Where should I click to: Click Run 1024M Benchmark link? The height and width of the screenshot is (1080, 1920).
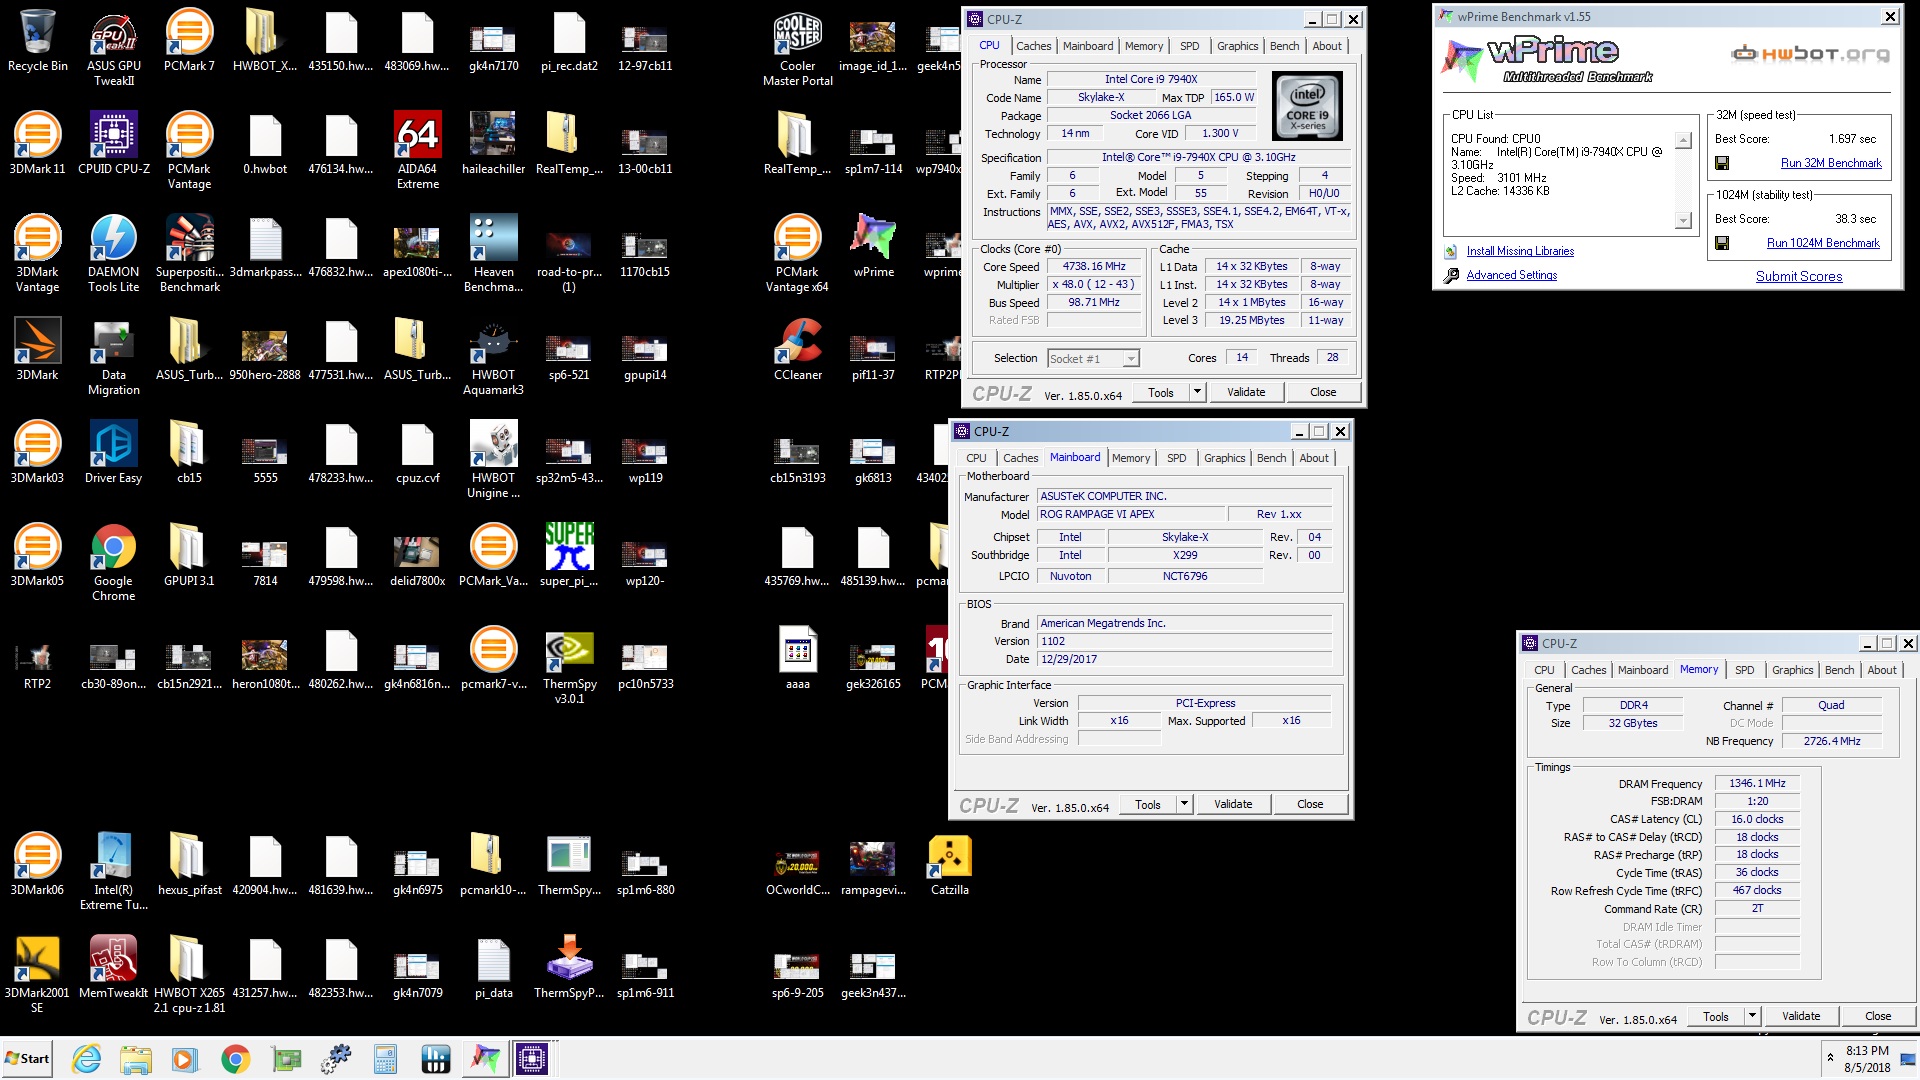[1823, 243]
